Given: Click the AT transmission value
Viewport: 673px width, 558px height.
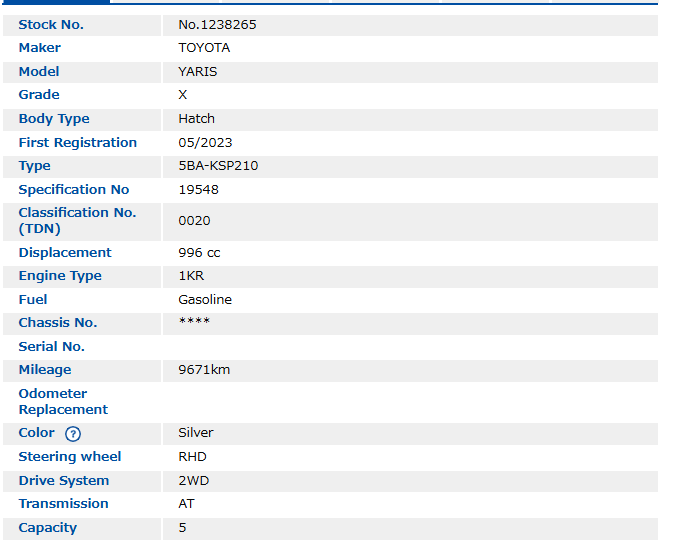Looking at the screenshot, I should (x=187, y=504).
